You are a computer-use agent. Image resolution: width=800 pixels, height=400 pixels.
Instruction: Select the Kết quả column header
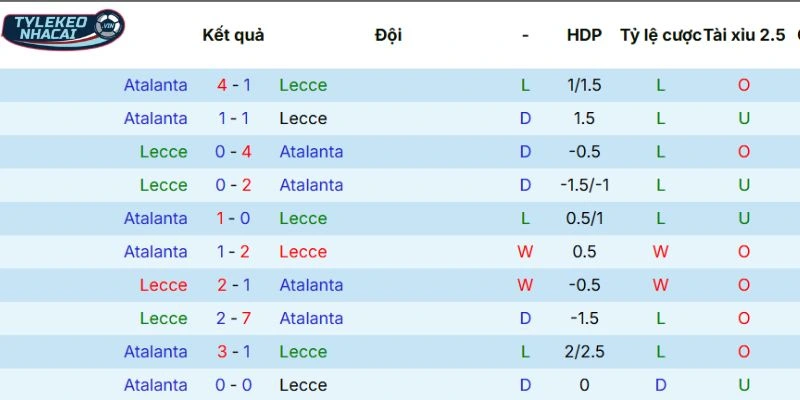click(233, 35)
